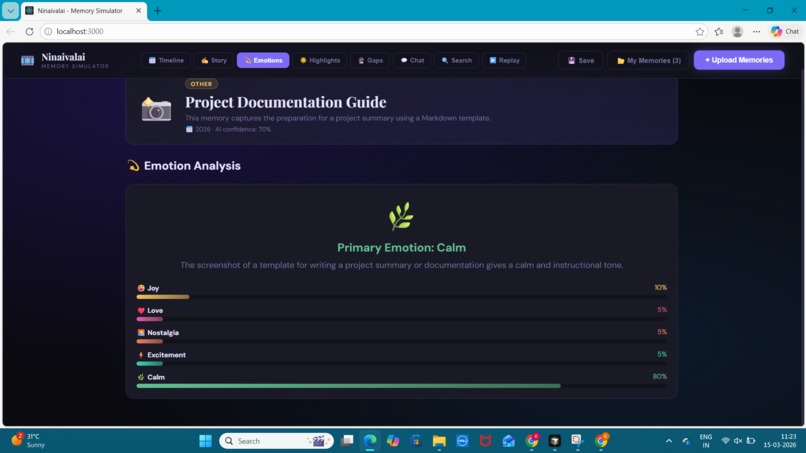Switch to the Story tab
Viewport: 806px width, 453px height.
click(x=214, y=60)
